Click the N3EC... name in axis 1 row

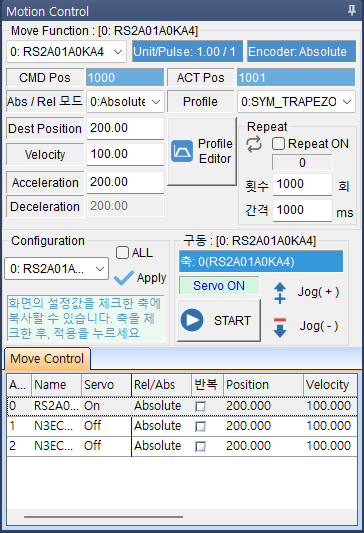(x=56, y=426)
